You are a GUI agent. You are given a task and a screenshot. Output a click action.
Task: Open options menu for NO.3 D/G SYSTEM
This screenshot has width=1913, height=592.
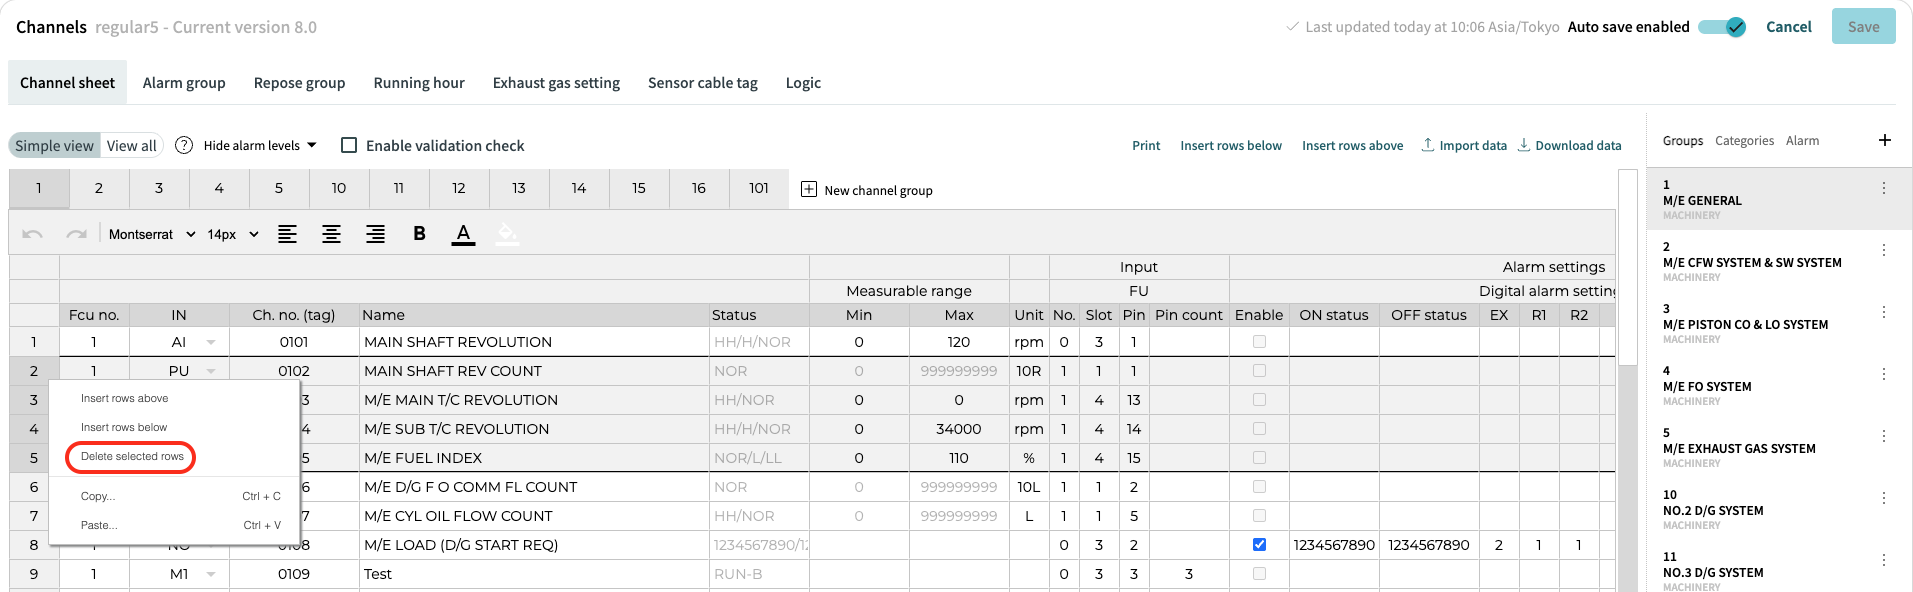click(1884, 560)
